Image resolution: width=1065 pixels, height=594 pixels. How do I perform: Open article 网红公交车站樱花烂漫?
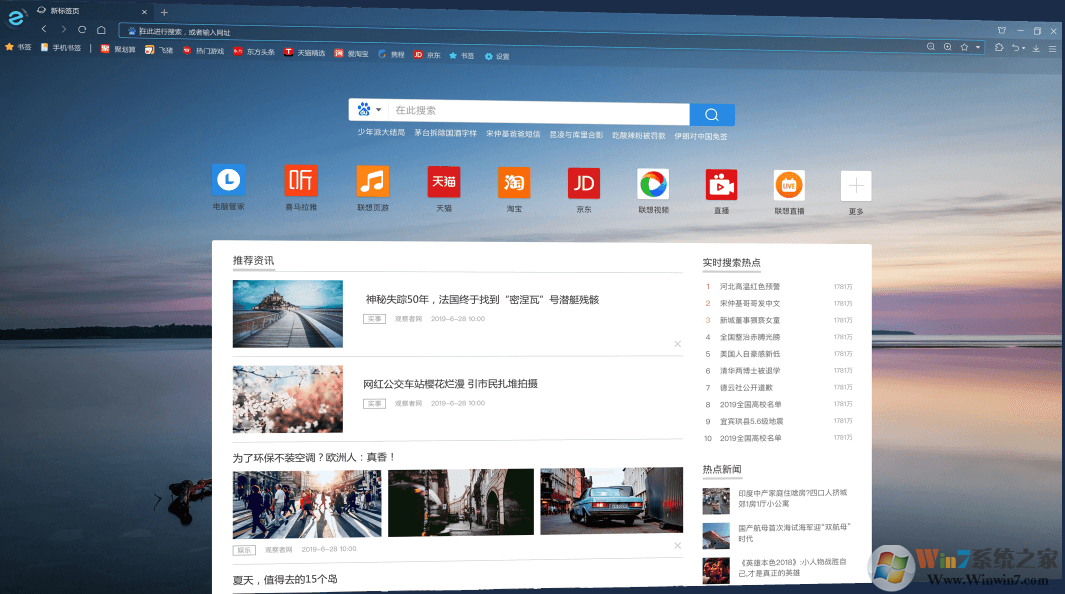pyautogui.click(x=450, y=384)
